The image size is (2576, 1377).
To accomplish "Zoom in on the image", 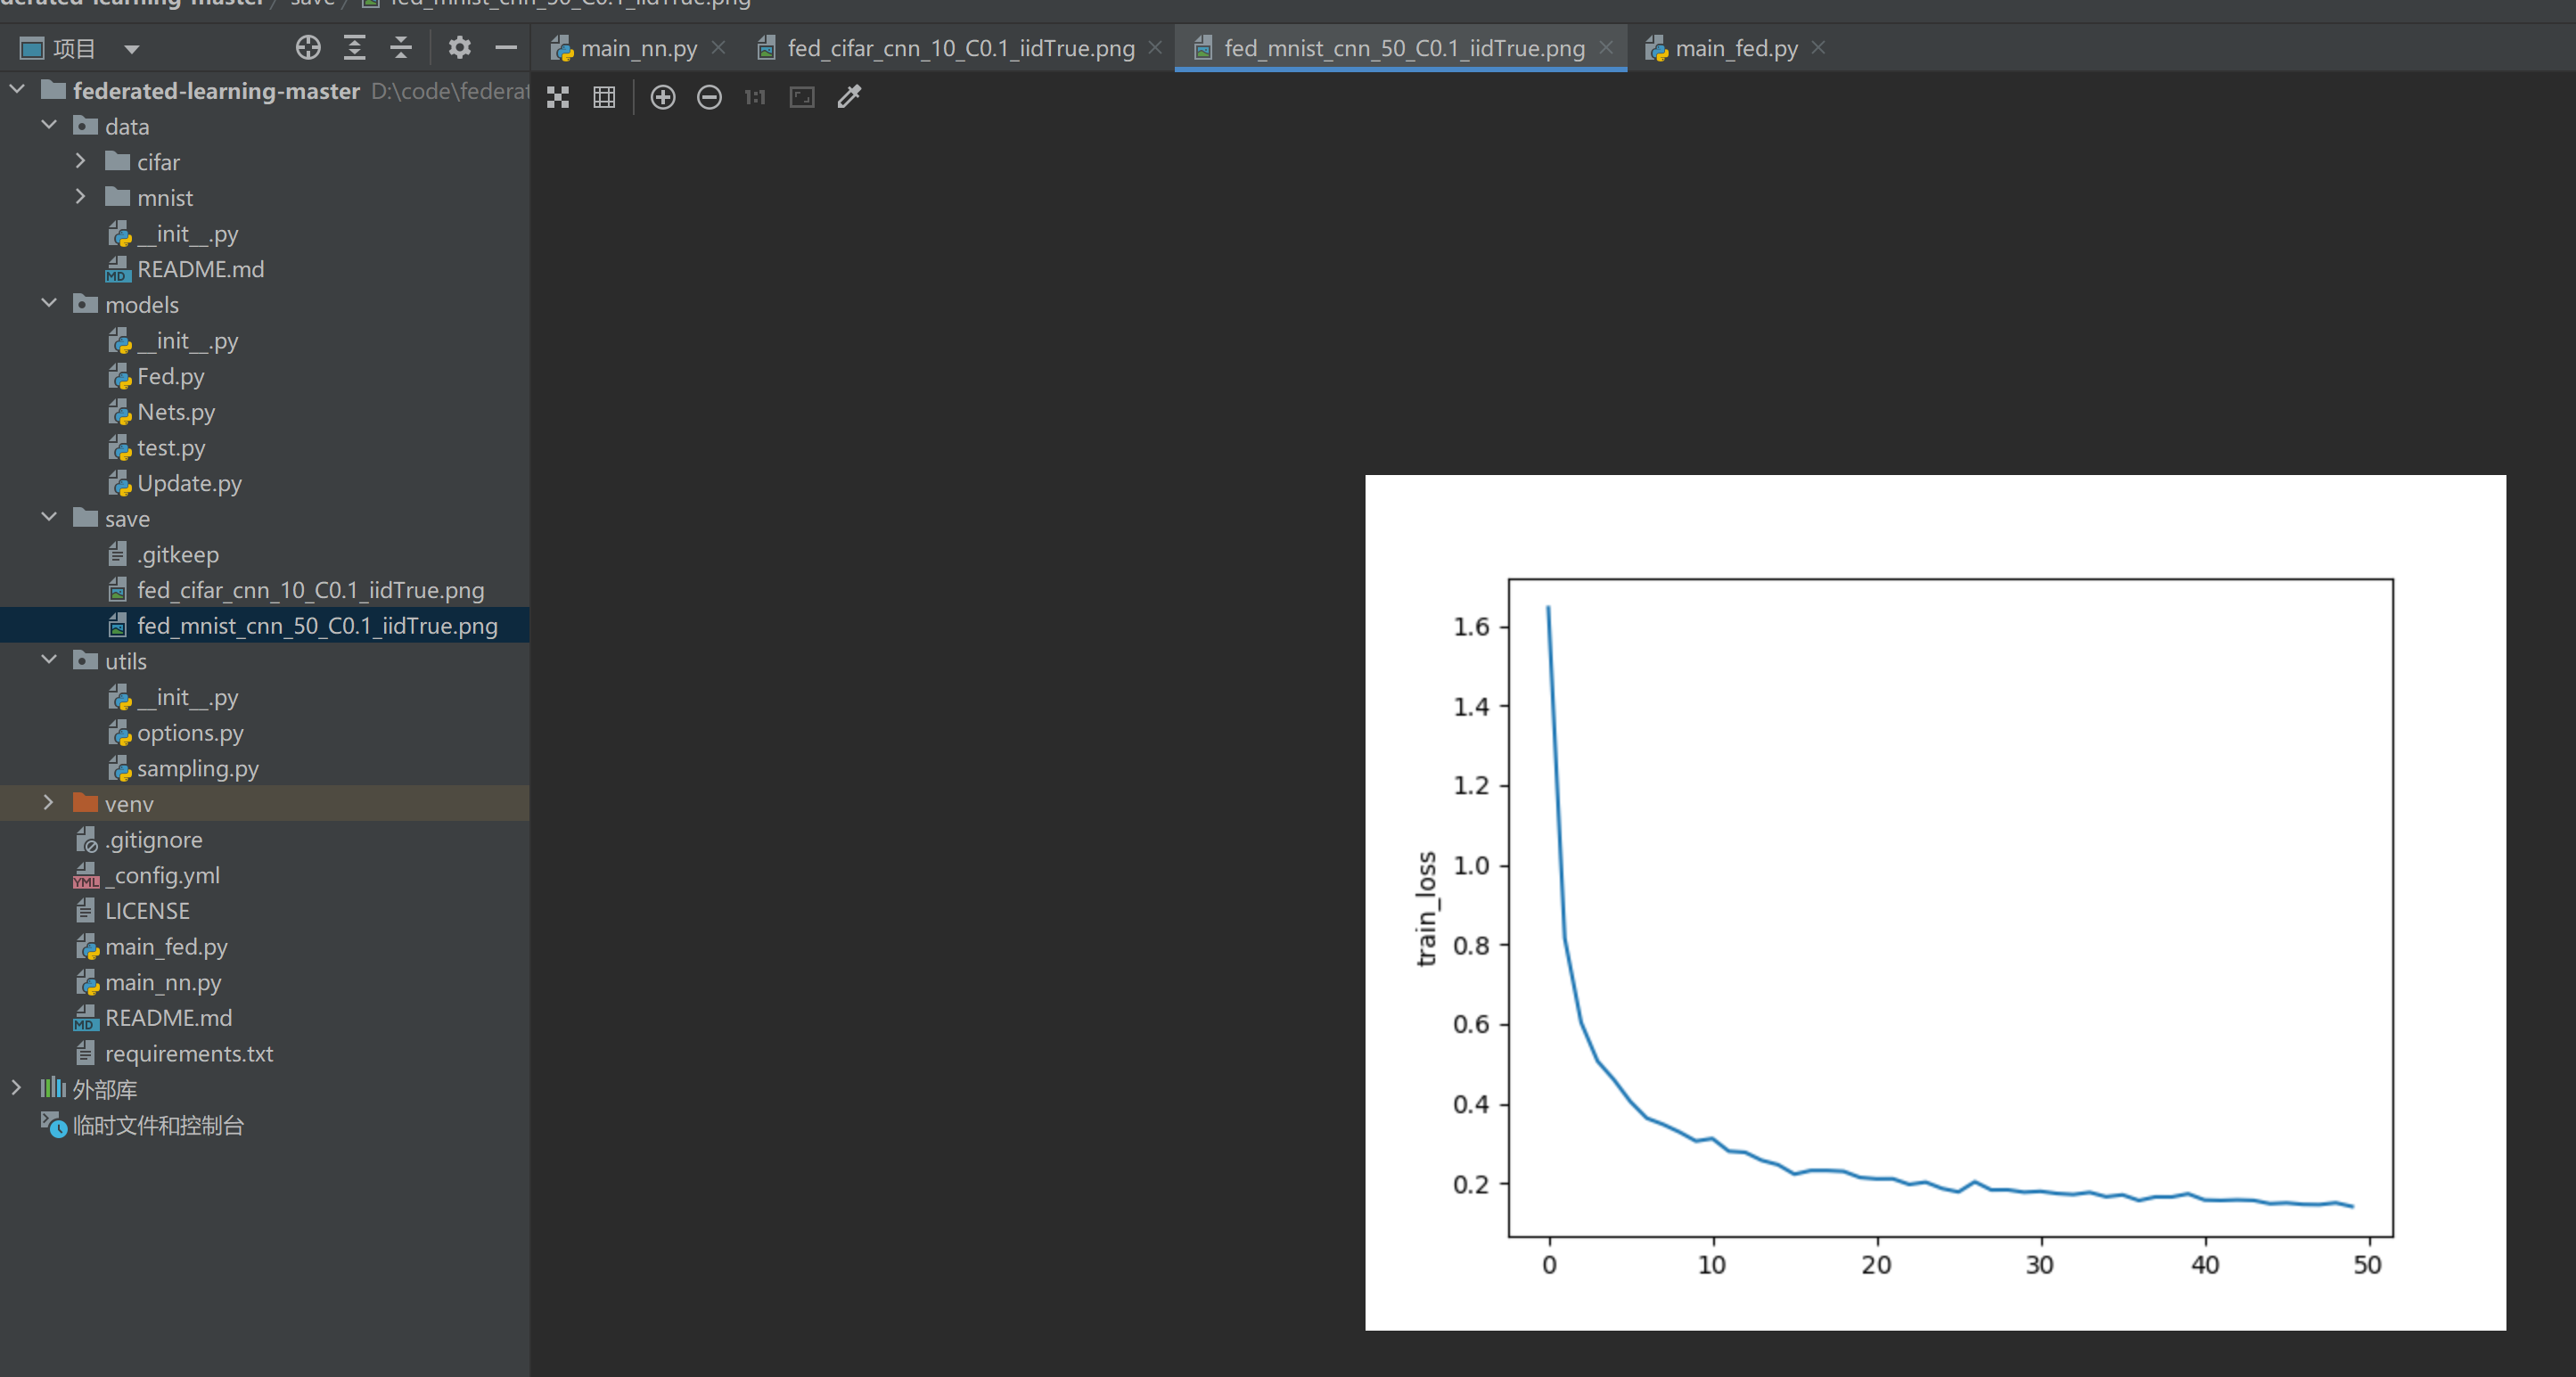I will [x=663, y=97].
